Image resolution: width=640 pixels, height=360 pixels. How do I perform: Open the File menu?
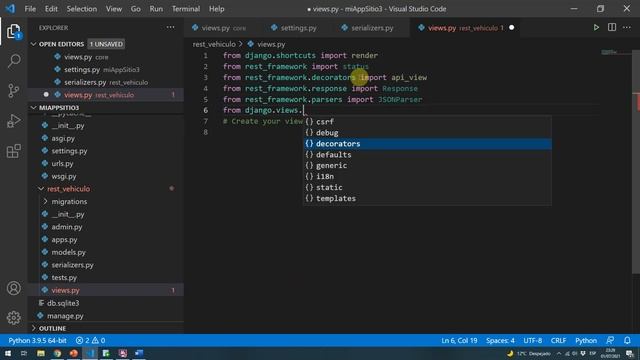pyautogui.click(x=30, y=9)
